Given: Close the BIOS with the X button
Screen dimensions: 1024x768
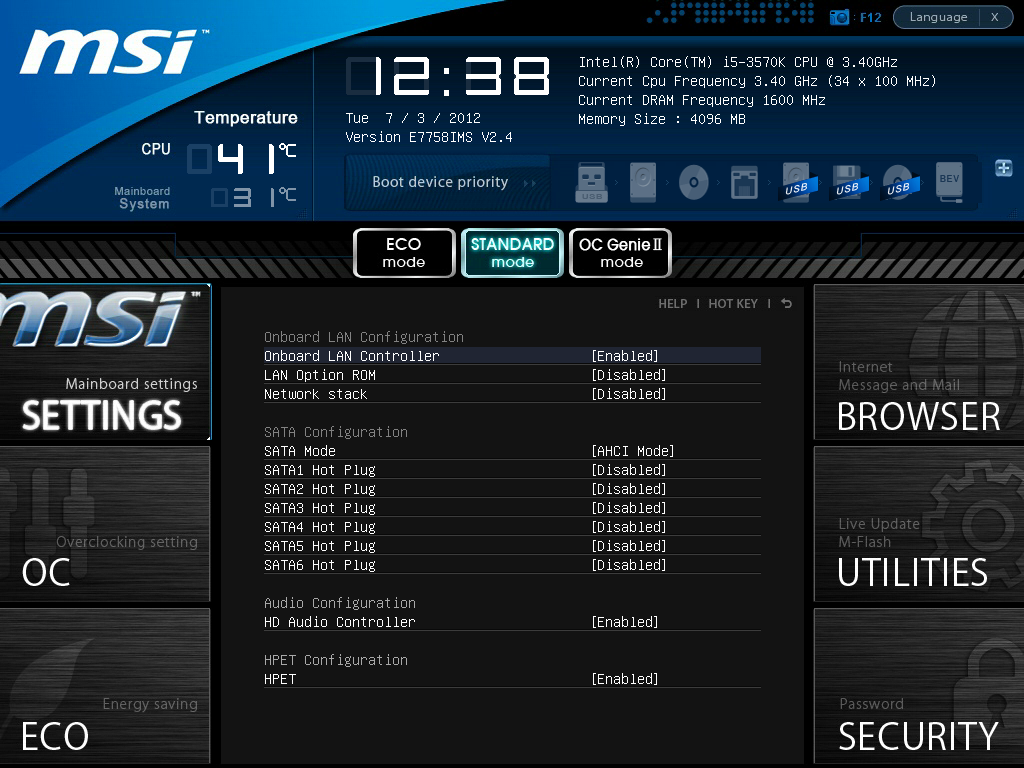Looking at the screenshot, I should tap(995, 17).
